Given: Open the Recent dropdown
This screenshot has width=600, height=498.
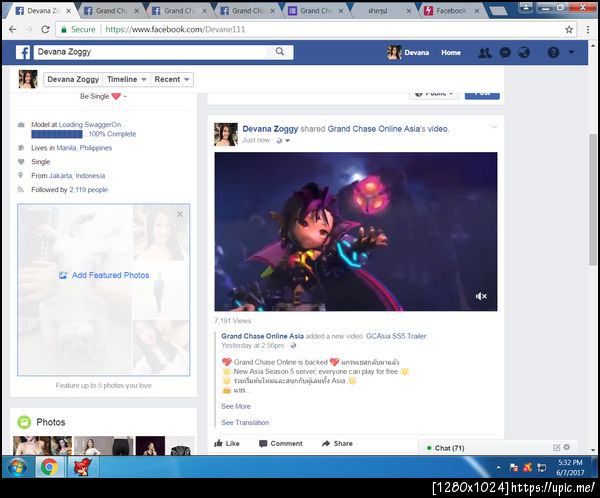Looking at the screenshot, I should pos(171,79).
